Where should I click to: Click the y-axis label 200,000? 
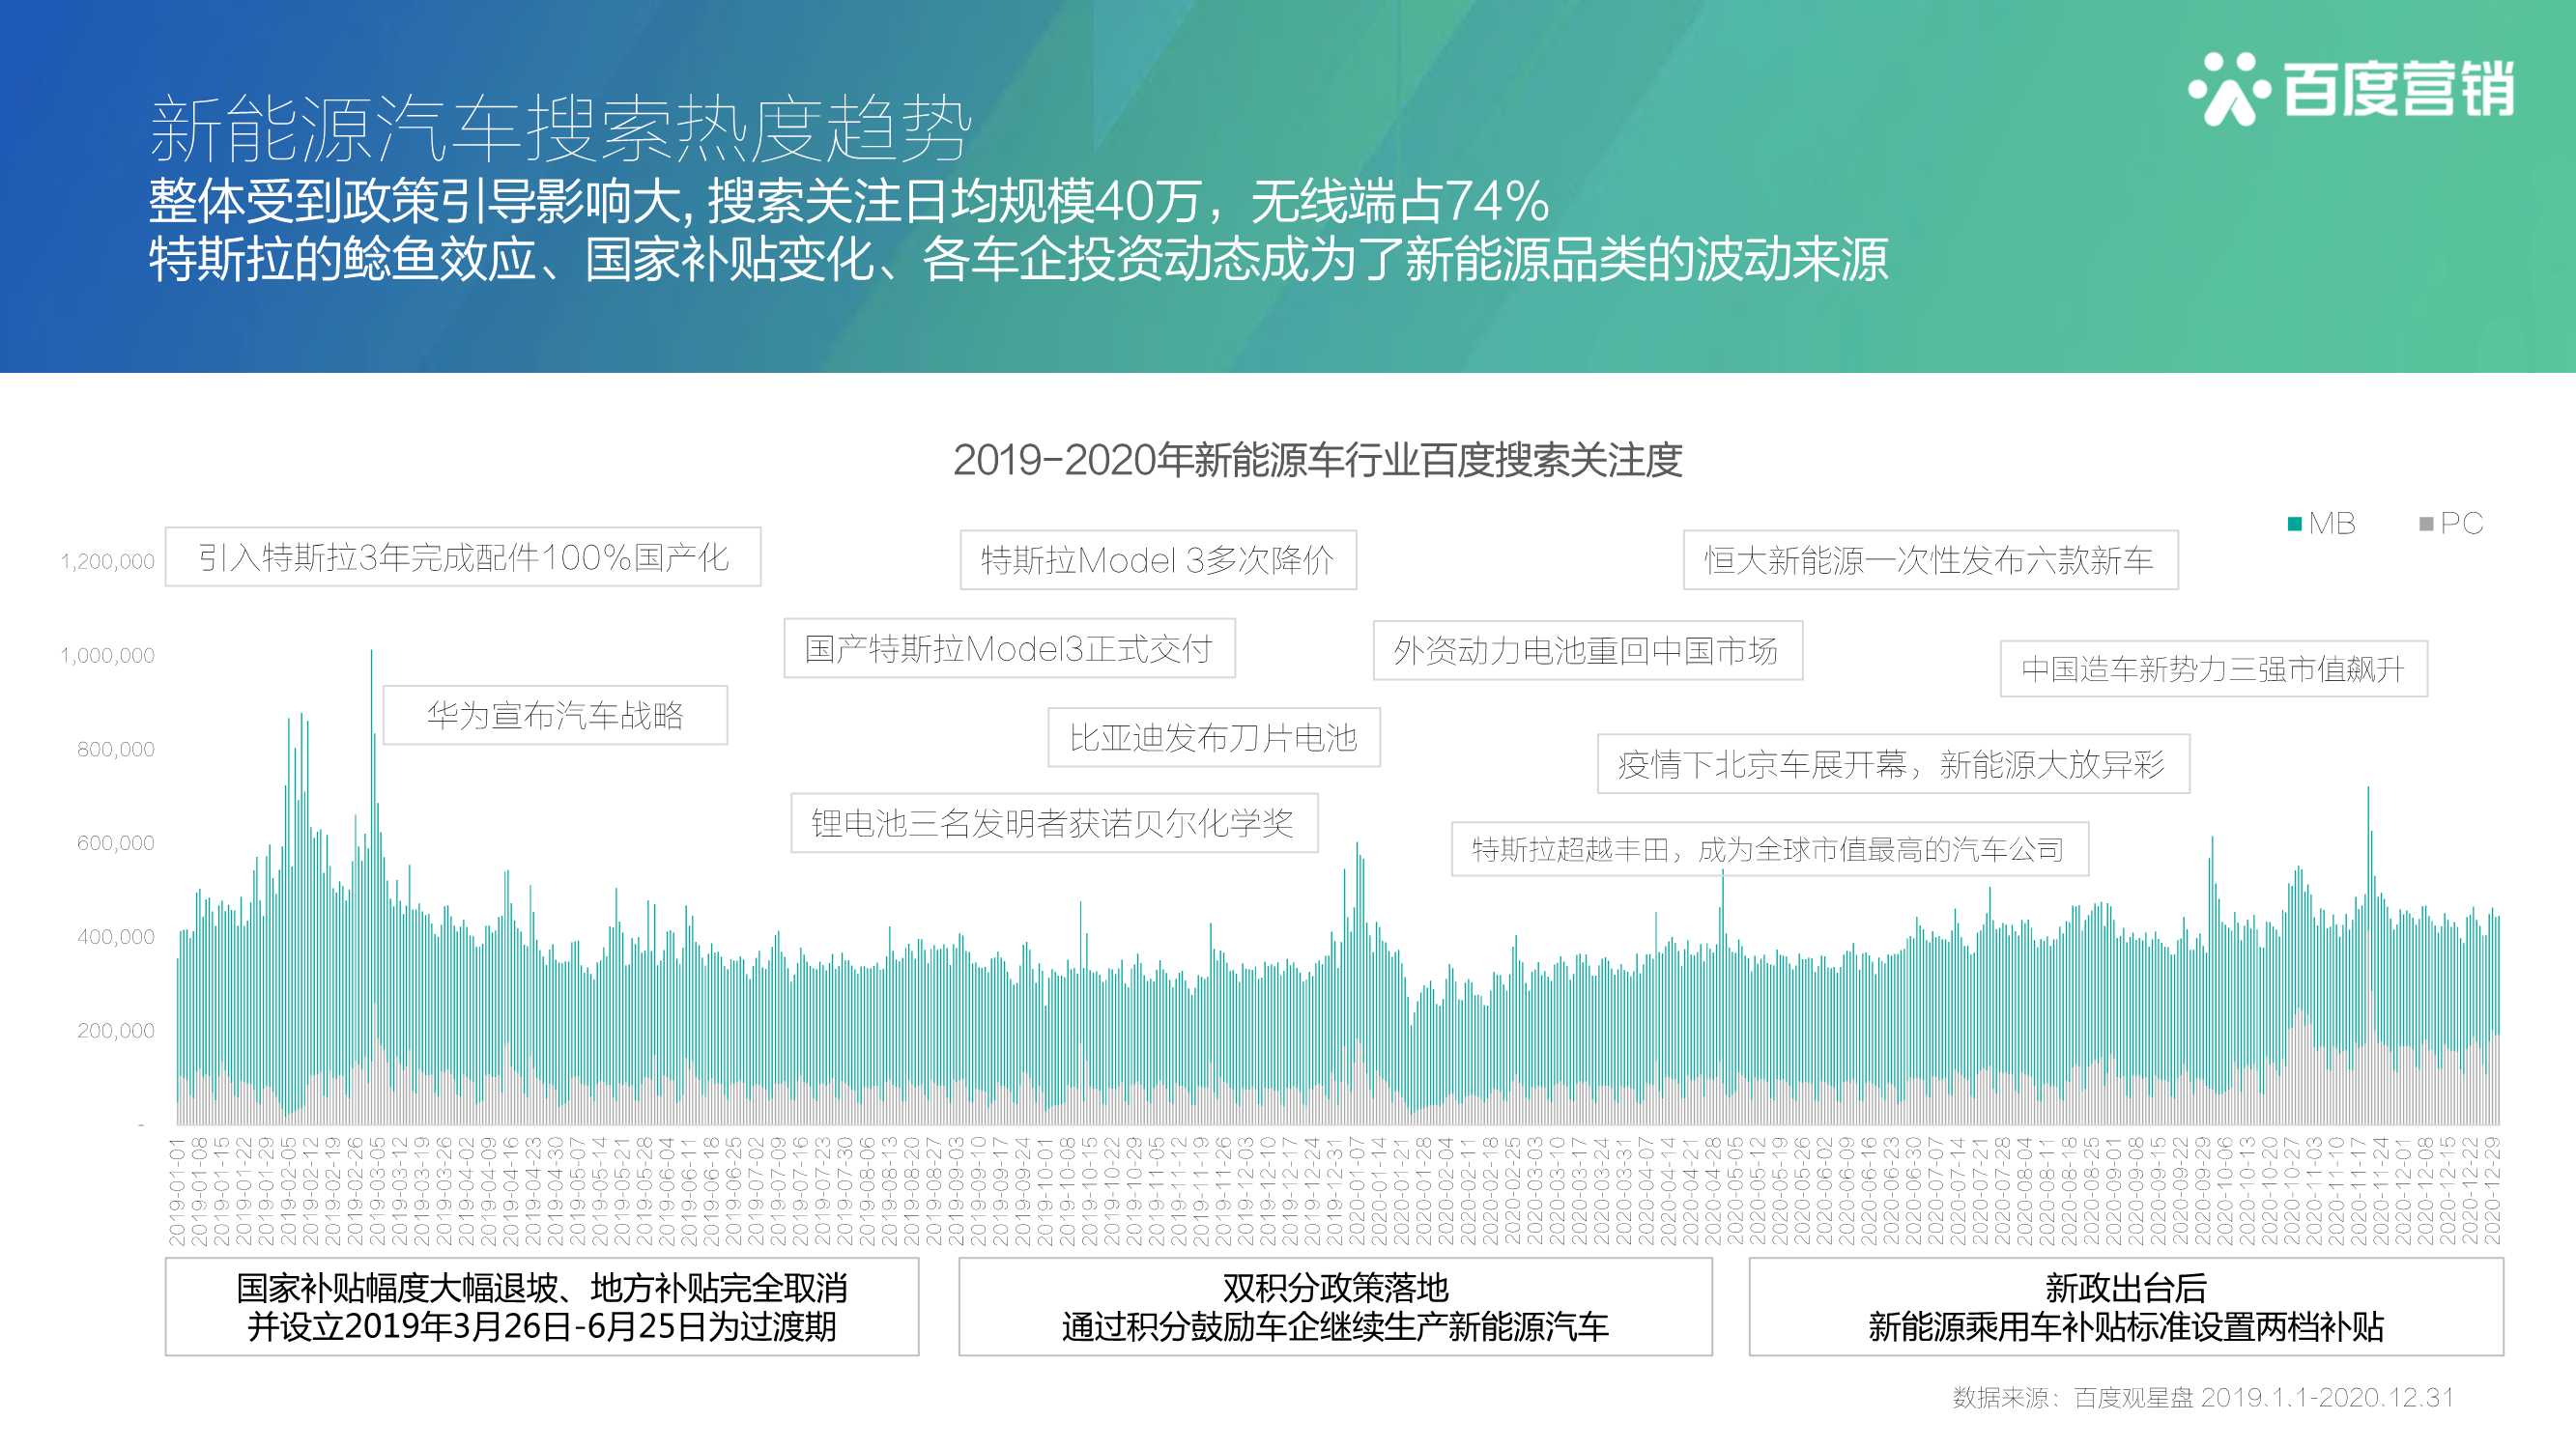tap(116, 1031)
